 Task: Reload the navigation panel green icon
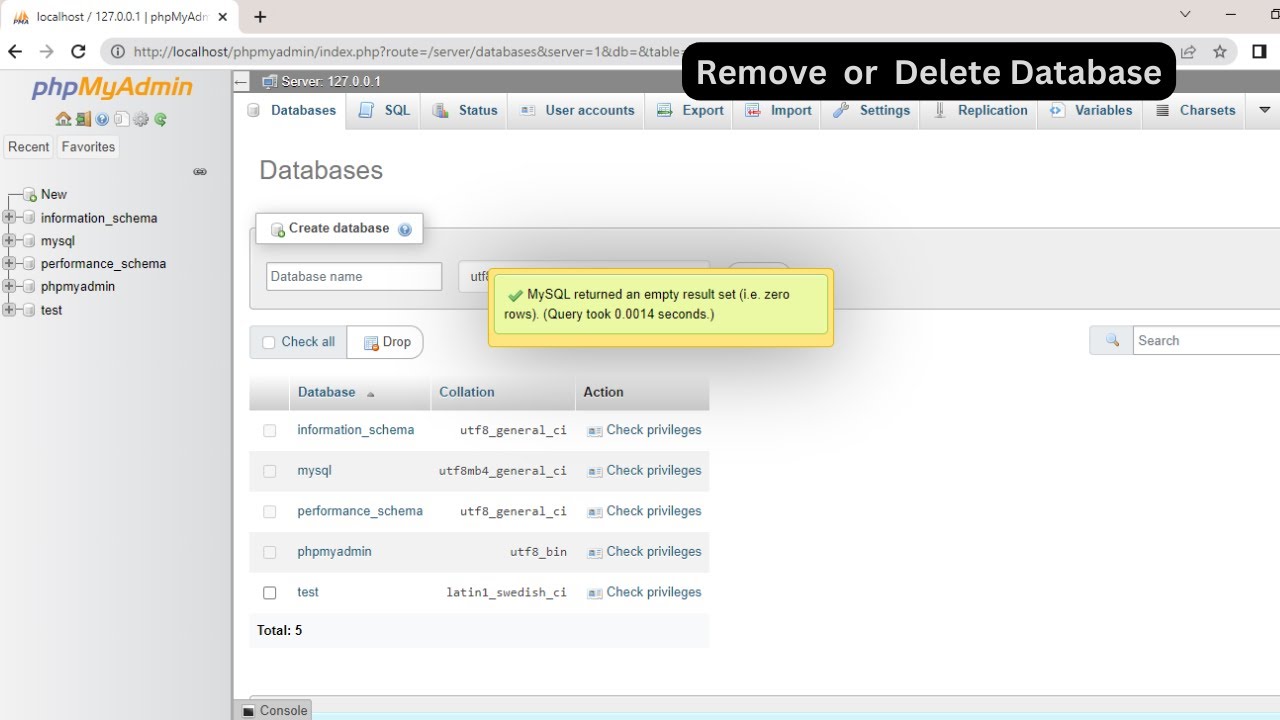[160, 119]
